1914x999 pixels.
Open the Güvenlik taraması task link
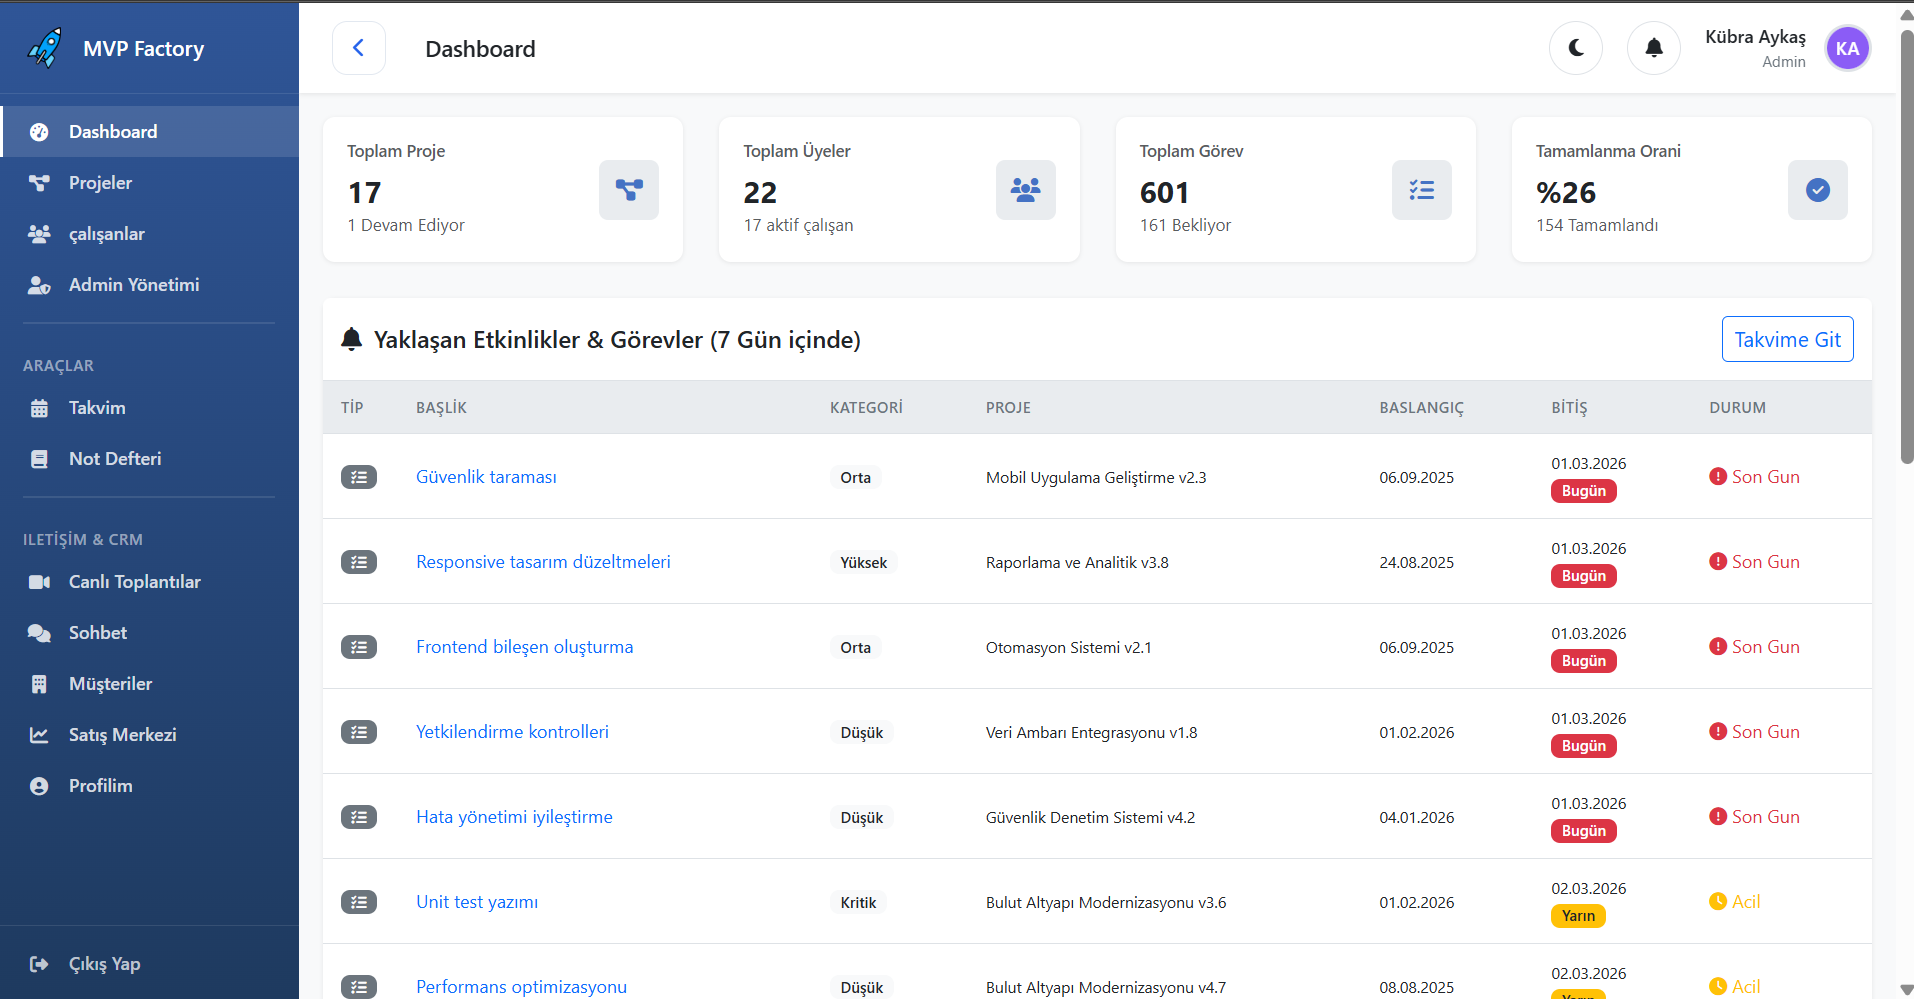click(486, 477)
